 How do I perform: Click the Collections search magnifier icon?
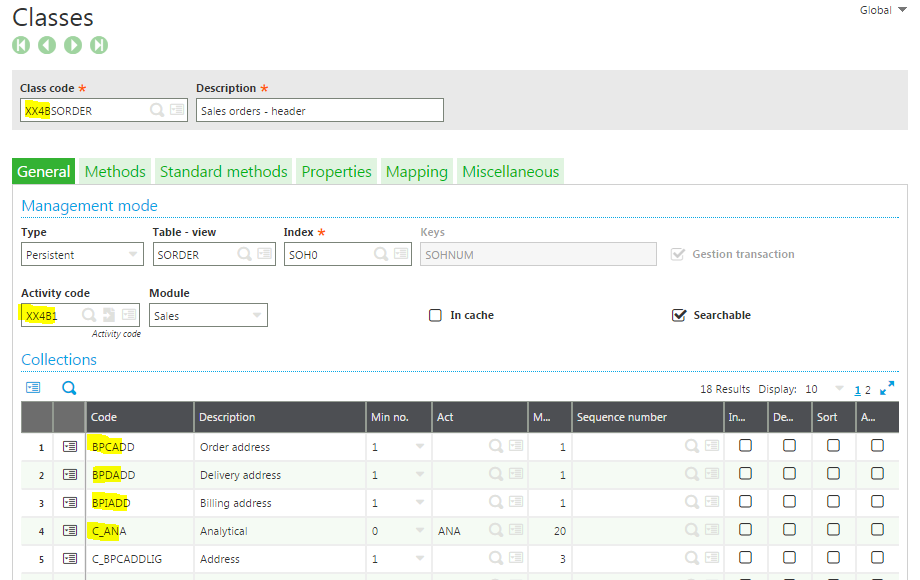[x=69, y=388]
